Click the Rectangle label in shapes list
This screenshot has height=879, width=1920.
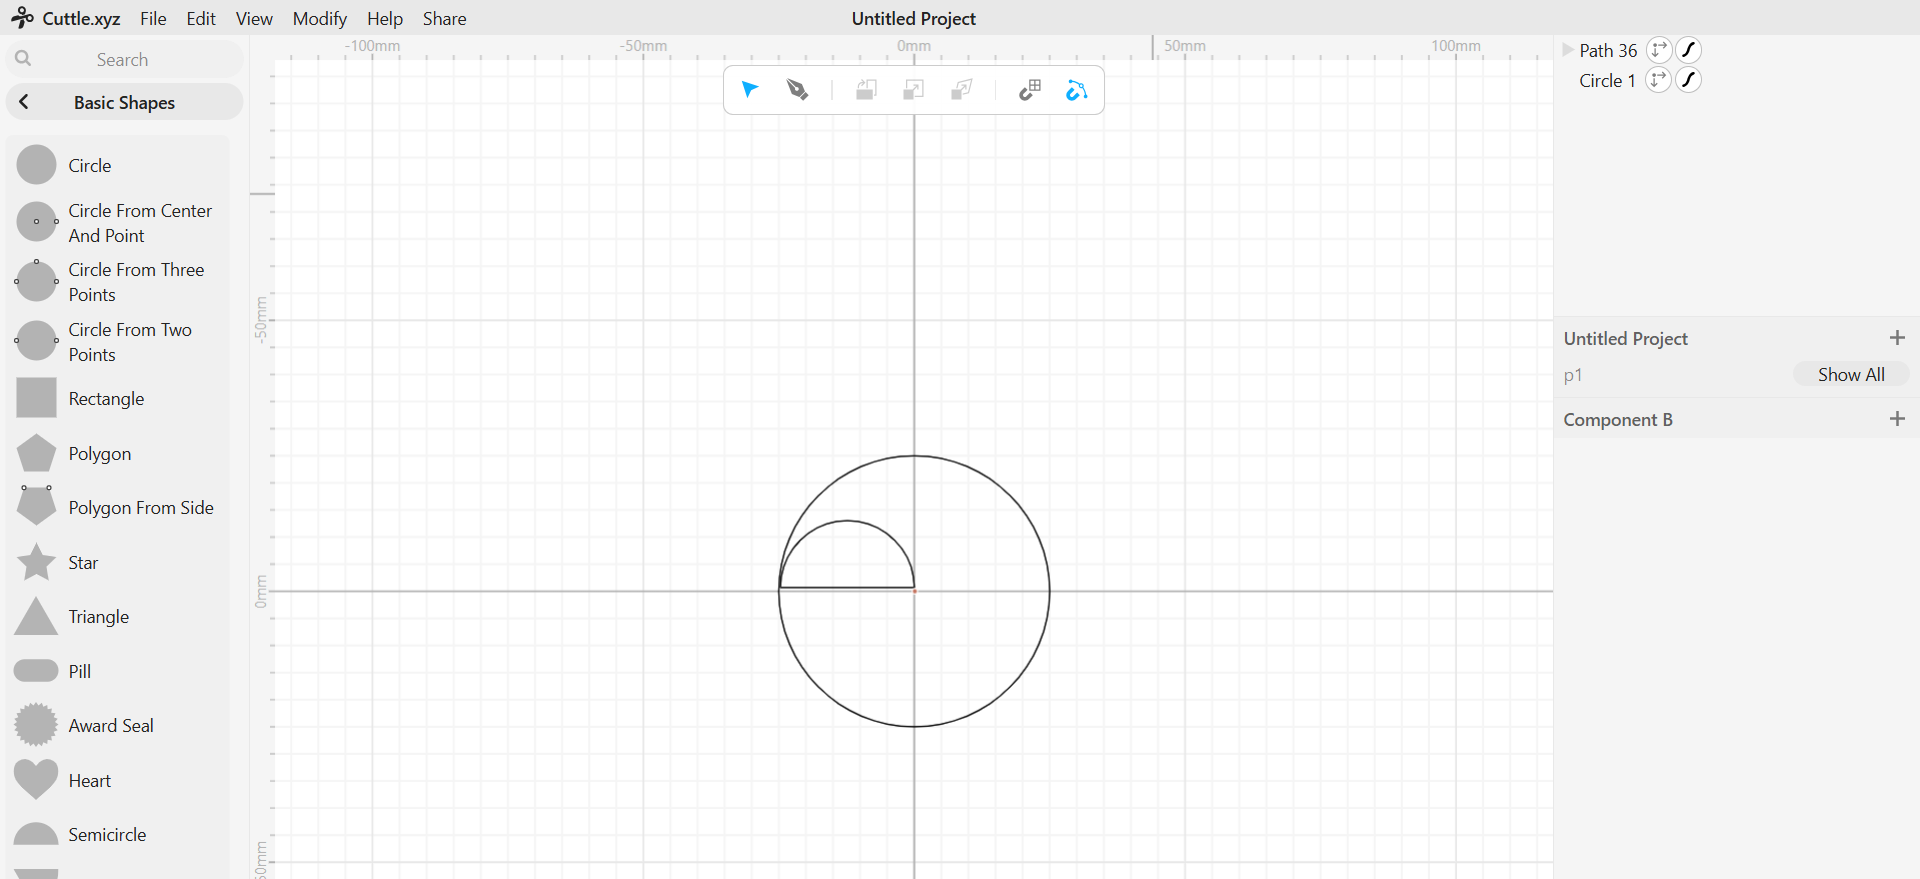pos(106,399)
